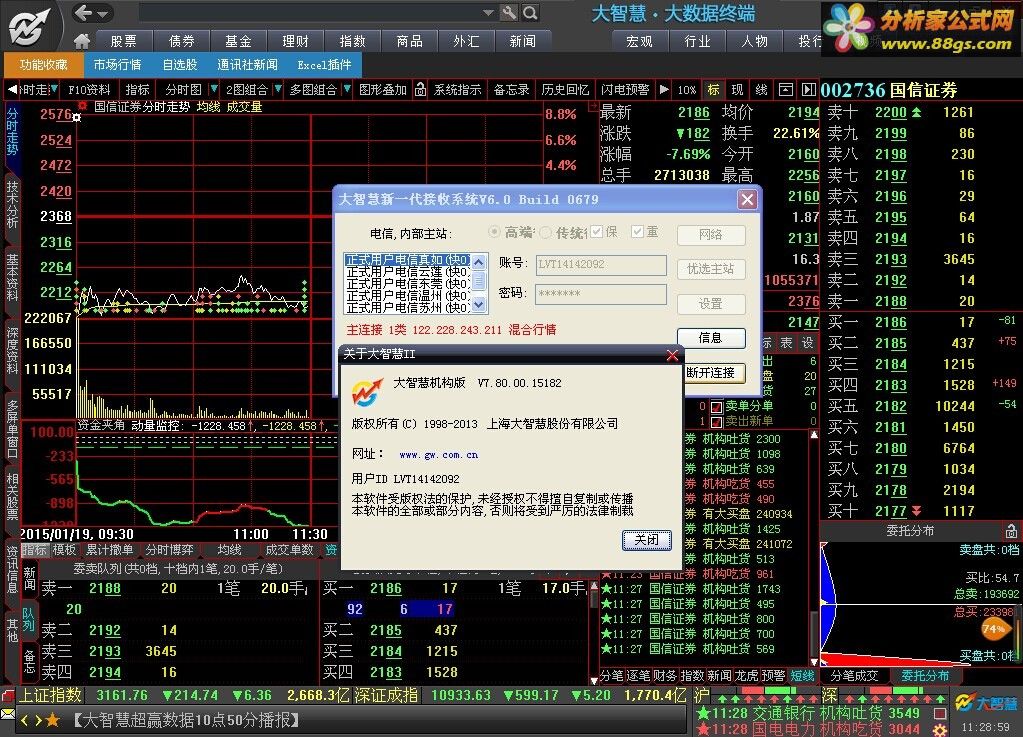The height and width of the screenshot is (737, 1023).
Task: Toggle the 卖出新单 checkbox
Action: point(716,421)
